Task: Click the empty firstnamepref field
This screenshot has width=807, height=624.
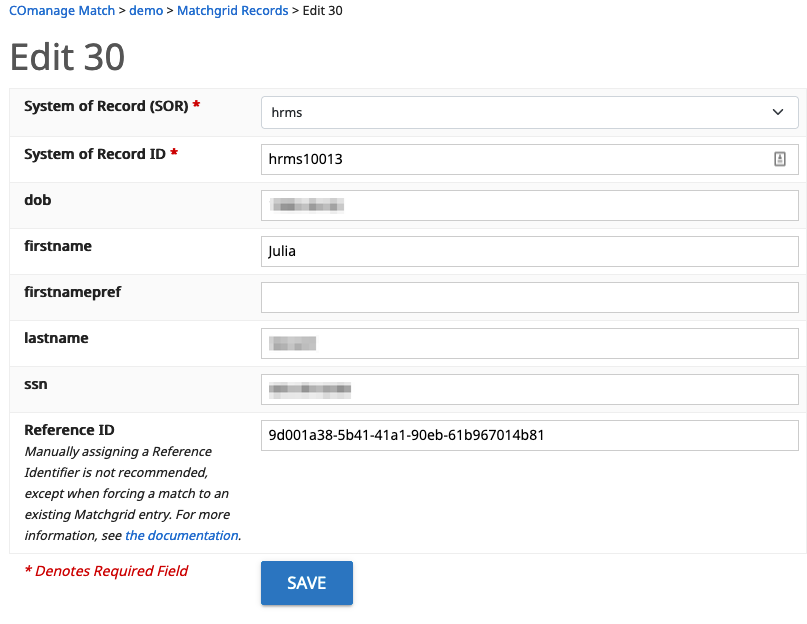Action: 528,297
